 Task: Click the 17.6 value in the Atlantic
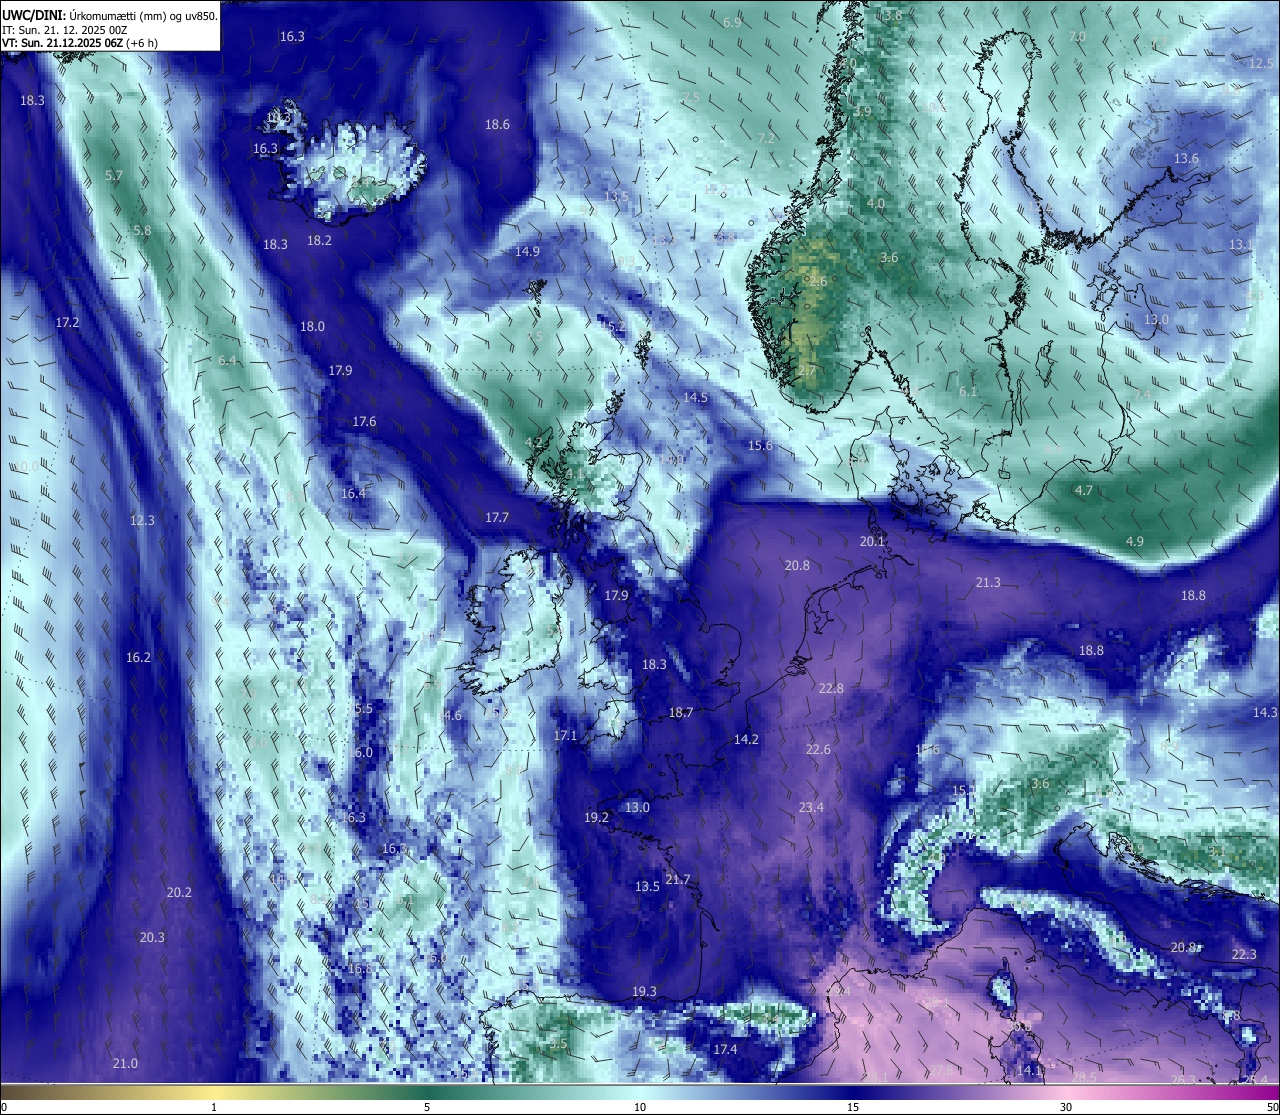click(364, 422)
